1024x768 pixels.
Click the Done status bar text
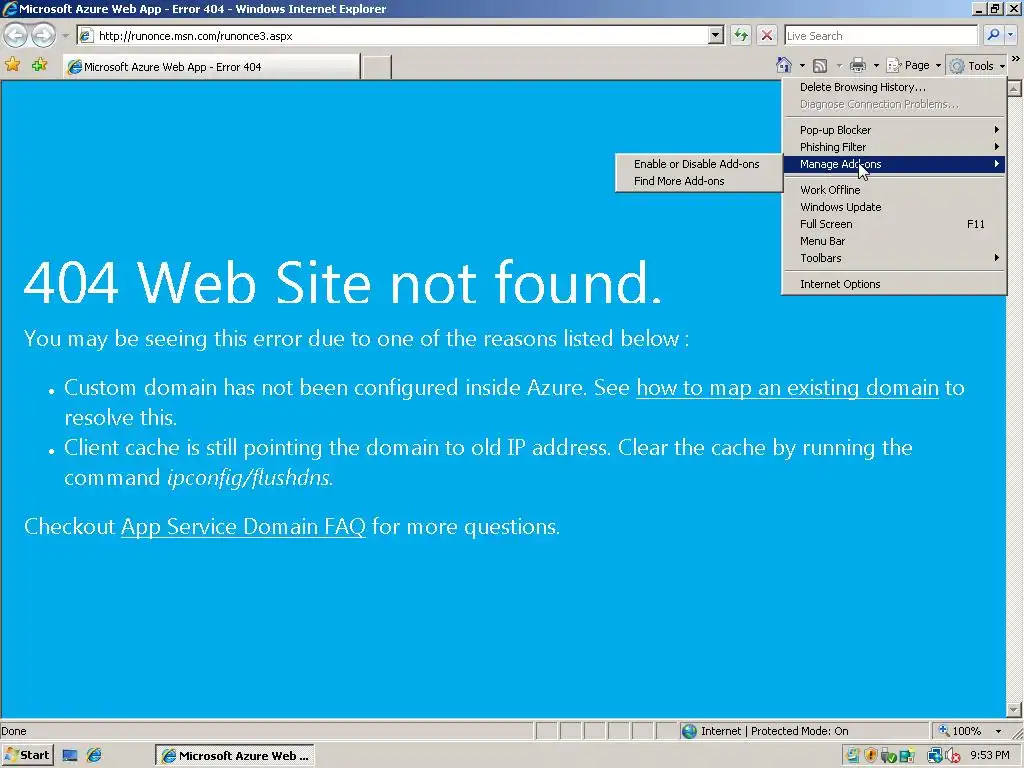pyautogui.click(x=14, y=731)
